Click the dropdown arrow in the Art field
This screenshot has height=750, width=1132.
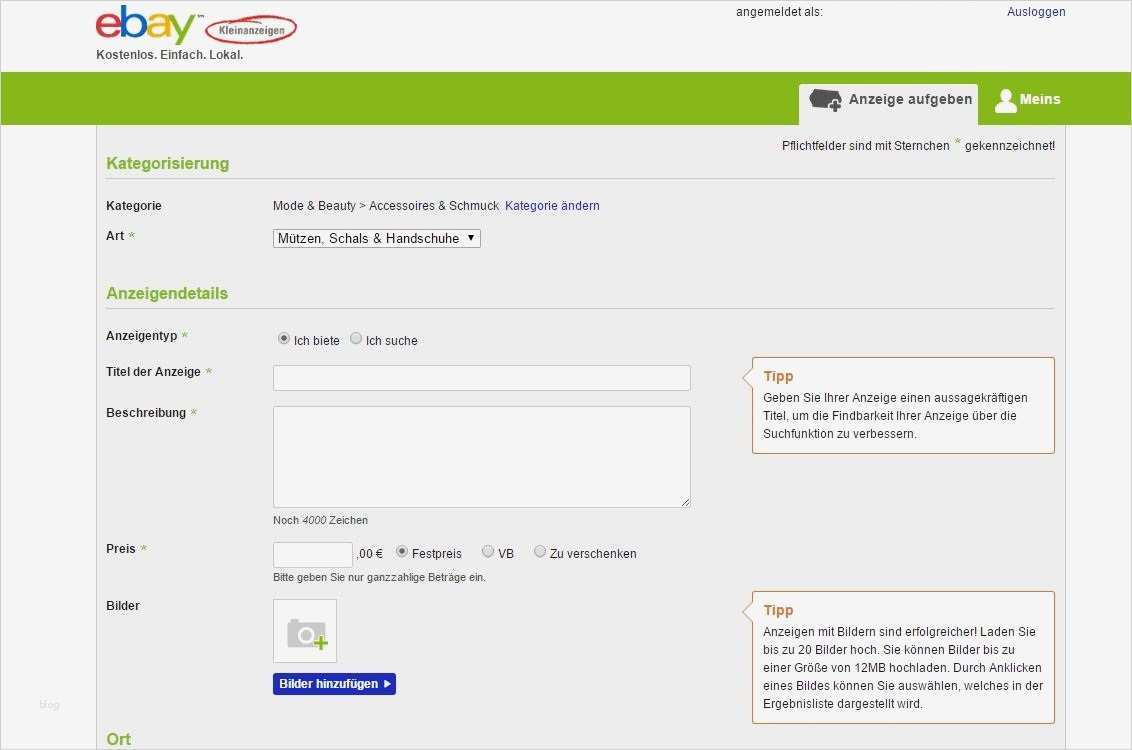click(470, 238)
